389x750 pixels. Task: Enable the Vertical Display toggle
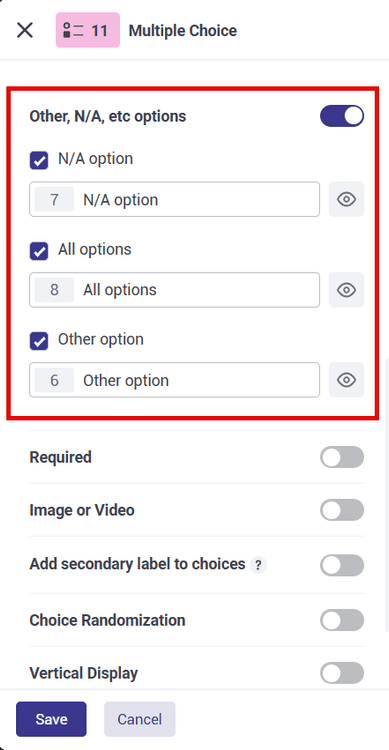(x=342, y=673)
